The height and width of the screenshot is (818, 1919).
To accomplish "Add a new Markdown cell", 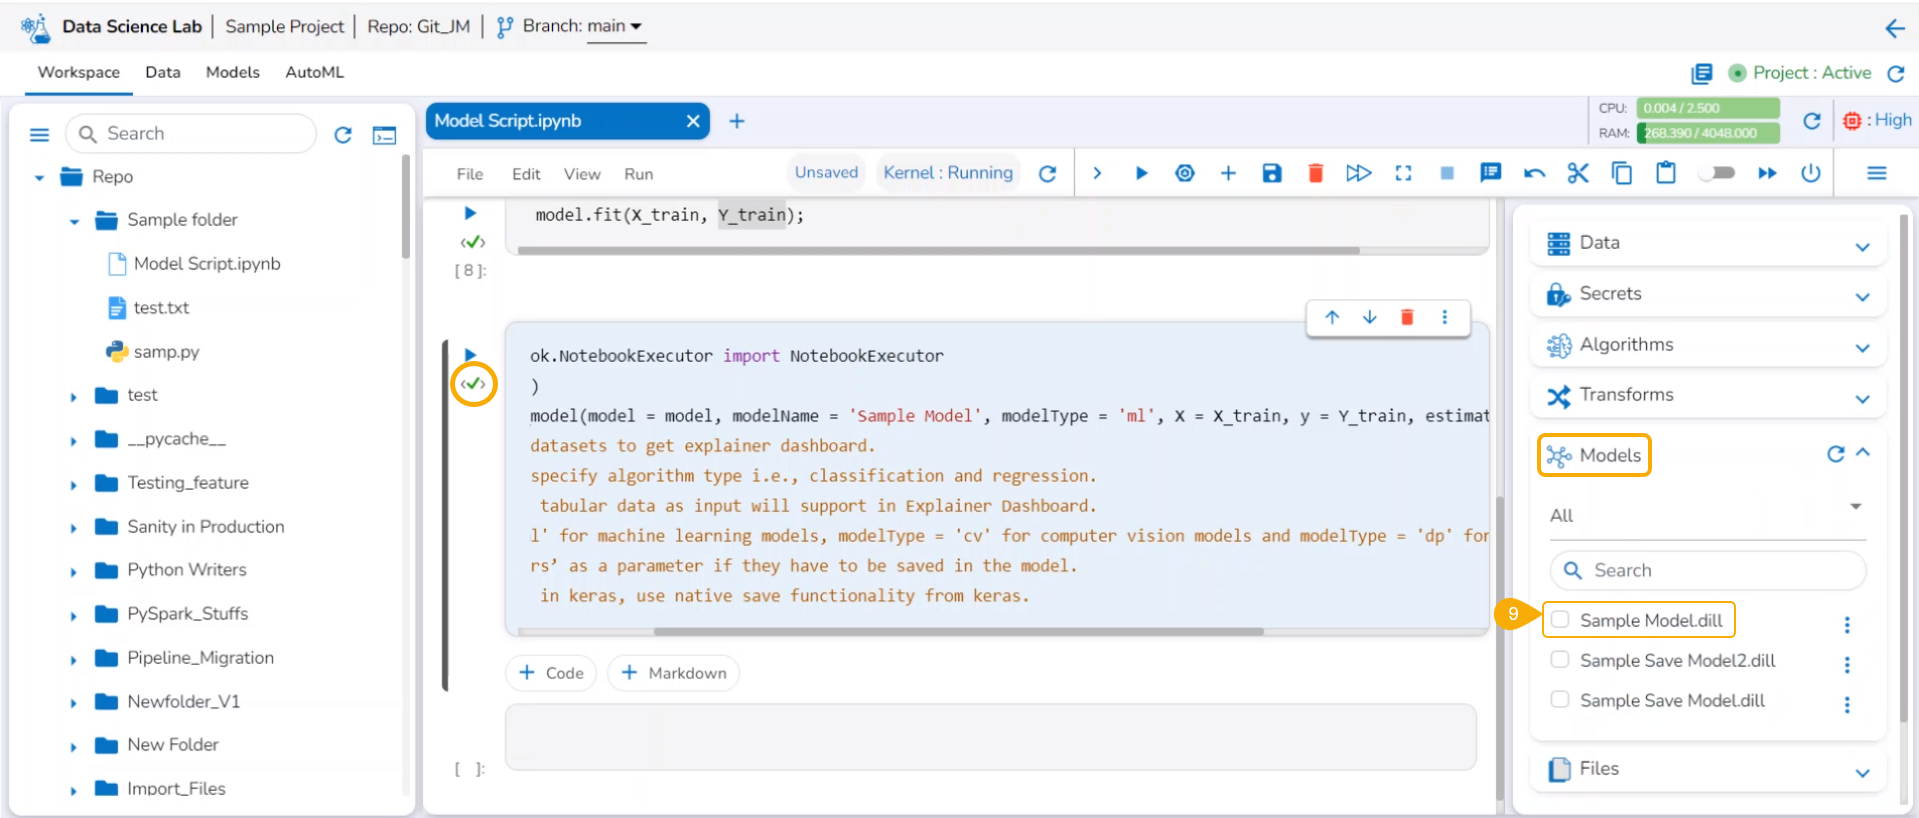I will [674, 673].
